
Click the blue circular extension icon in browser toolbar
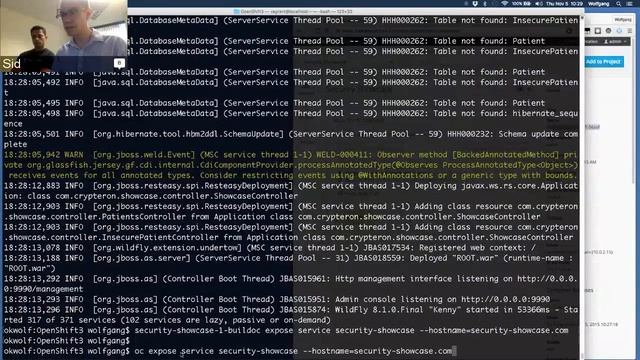click(619, 31)
